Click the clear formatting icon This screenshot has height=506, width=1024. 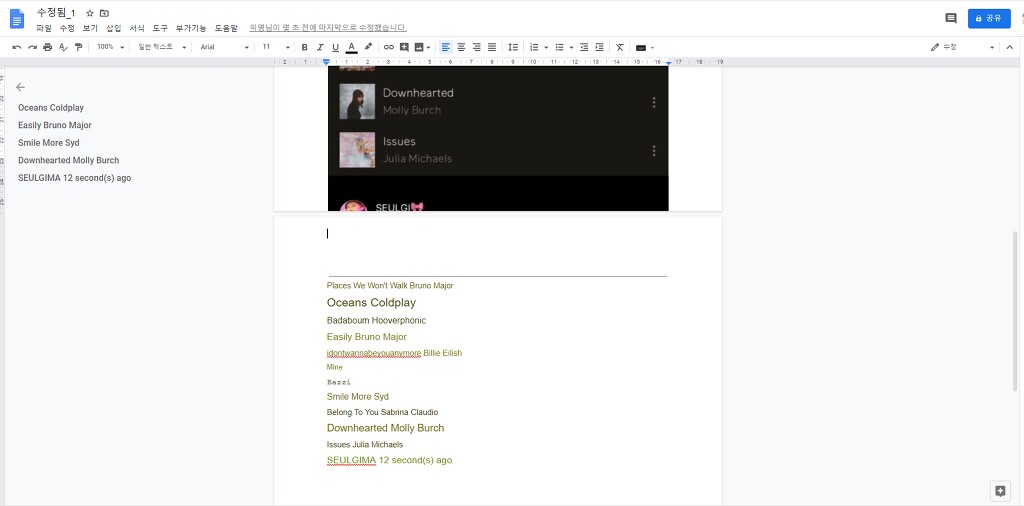click(x=619, y=47)
